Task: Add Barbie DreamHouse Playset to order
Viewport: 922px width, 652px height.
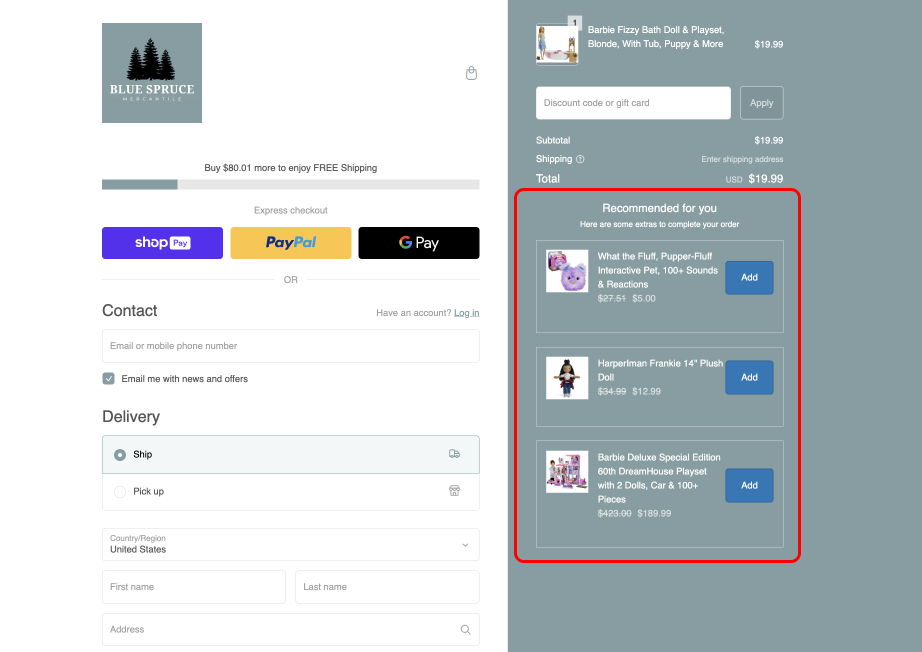Action: [x=749, y=486]
